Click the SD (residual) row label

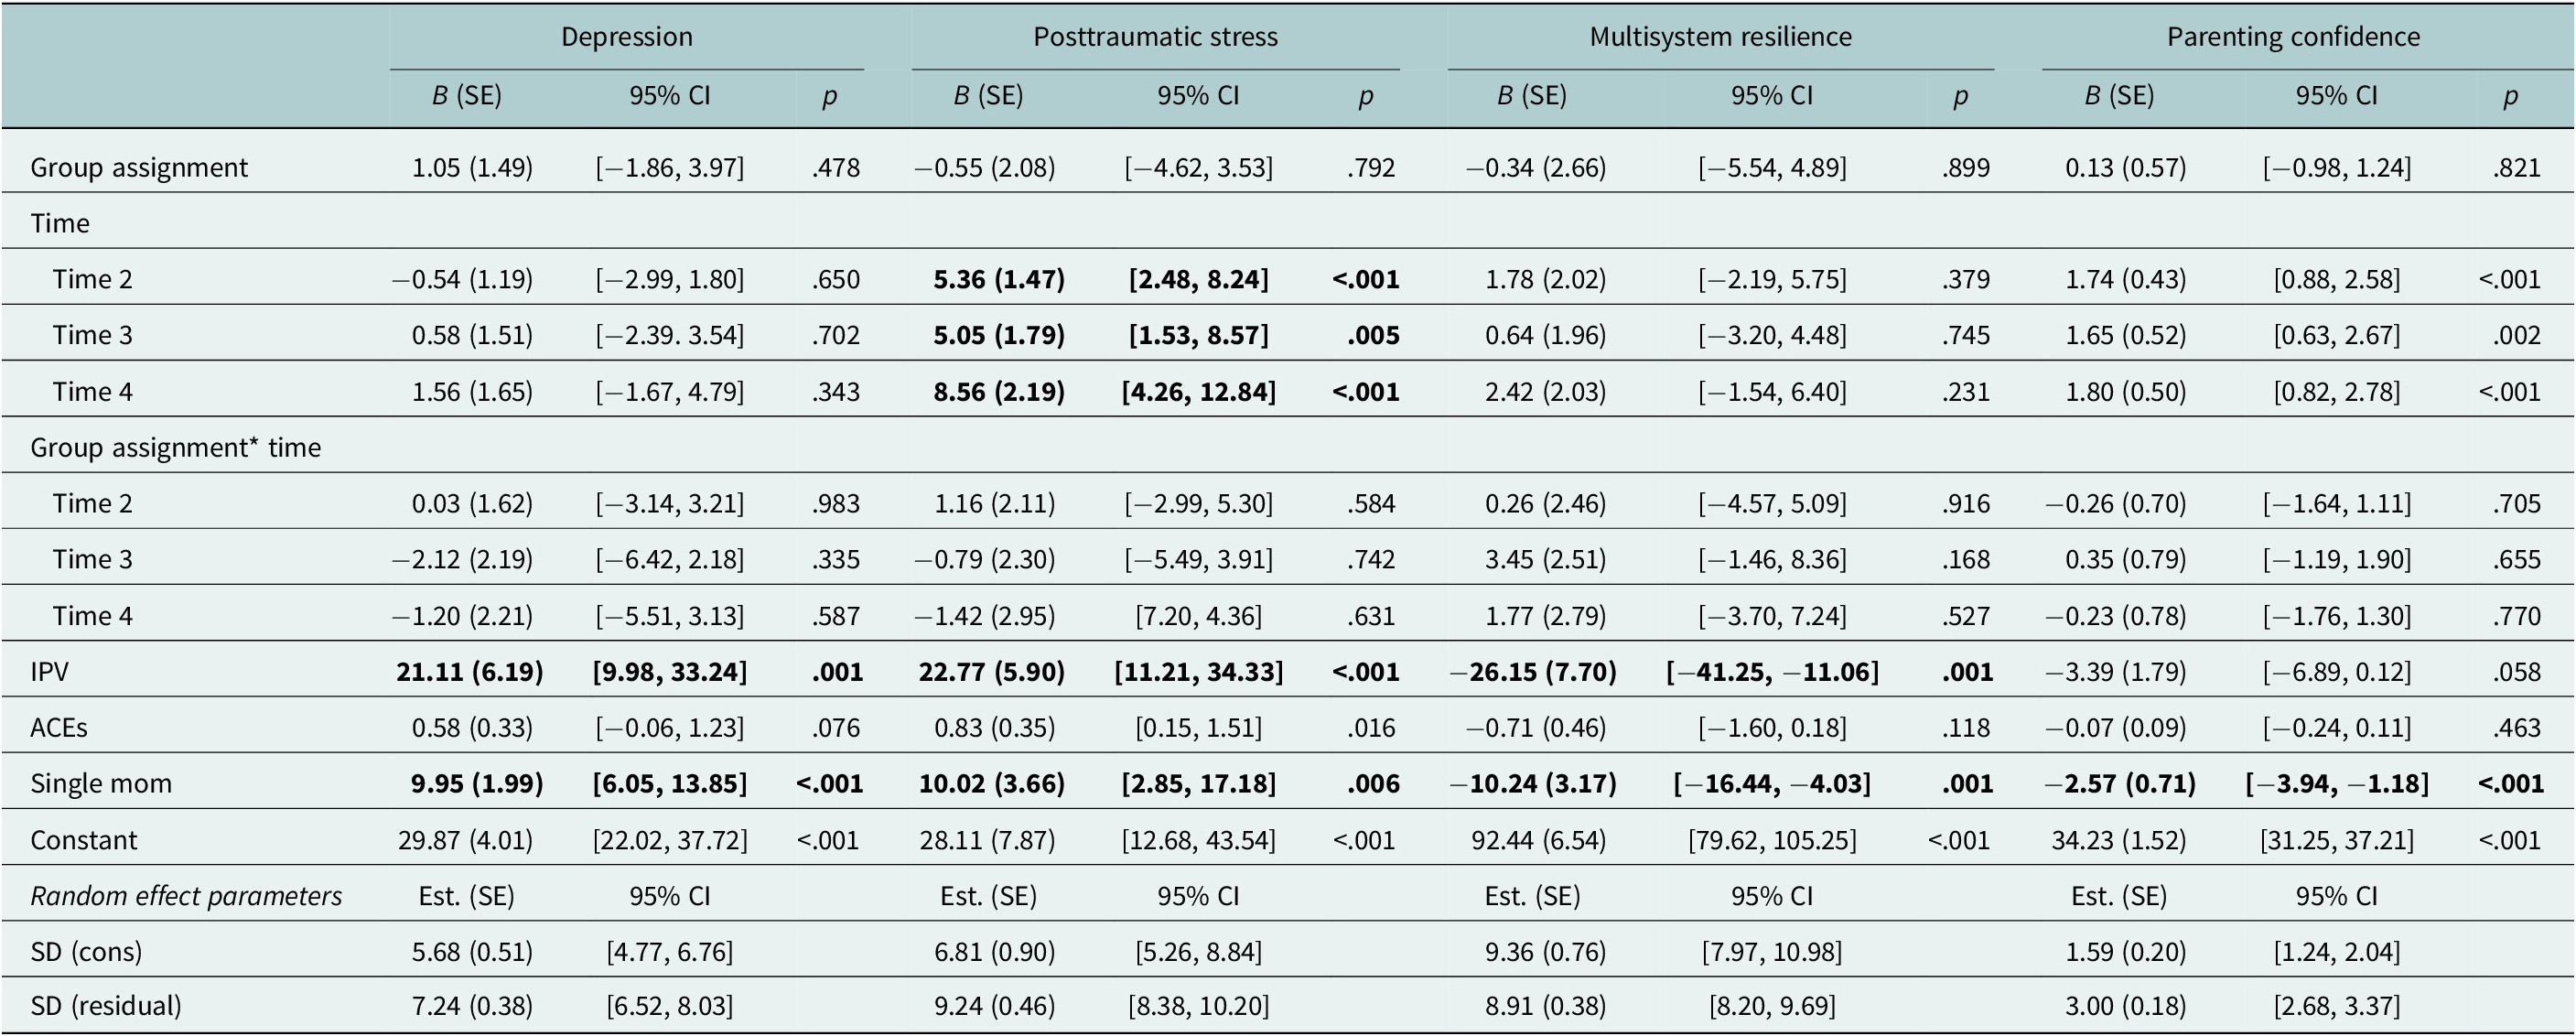coord(106,1005)
